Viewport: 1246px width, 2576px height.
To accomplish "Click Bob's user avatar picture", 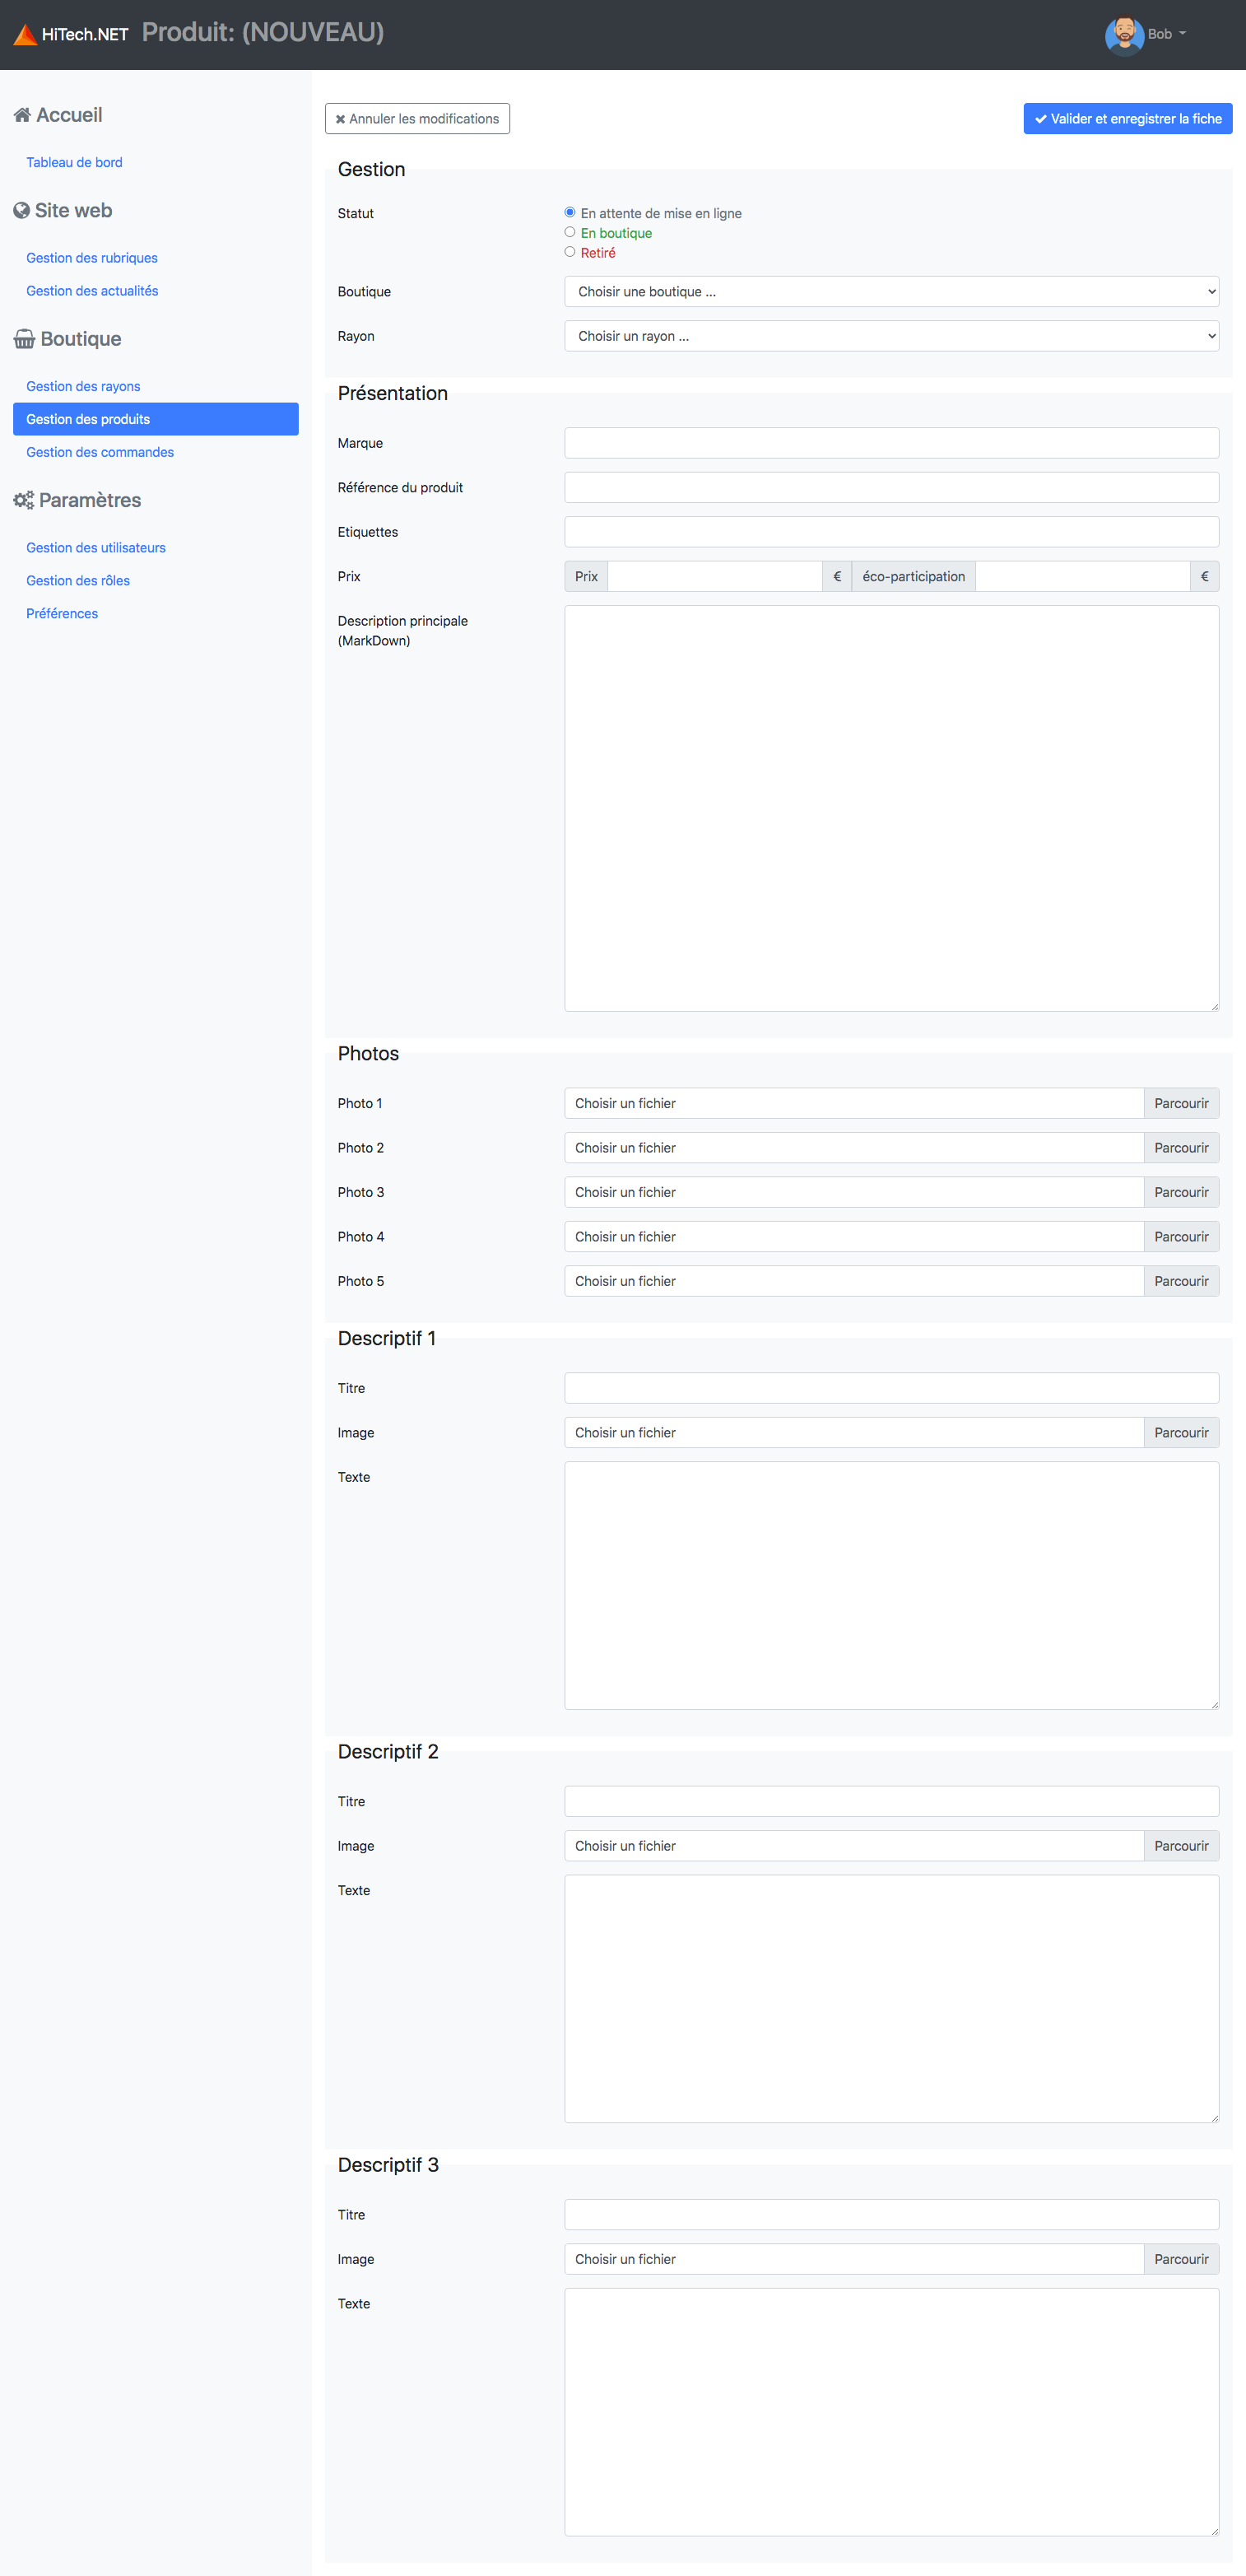I will tap(1124, 35).
